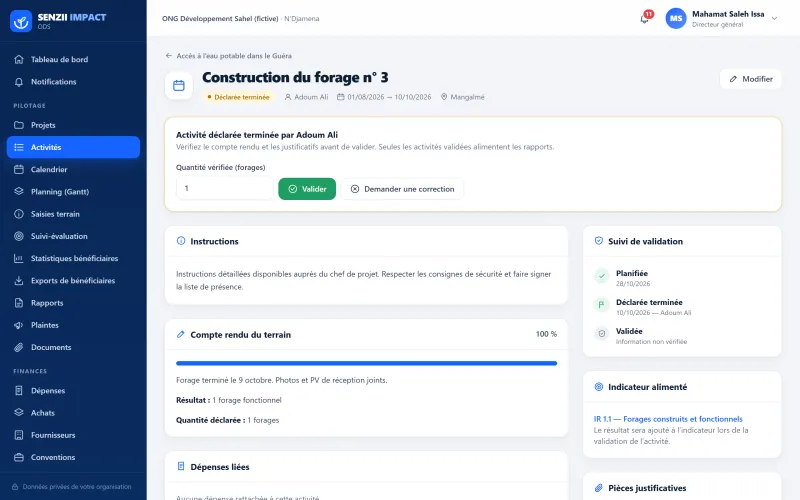Viewport: 800px width, 500px height.
Task: Click the activity calendar icon beside title
Action: (x=179, y=85)
